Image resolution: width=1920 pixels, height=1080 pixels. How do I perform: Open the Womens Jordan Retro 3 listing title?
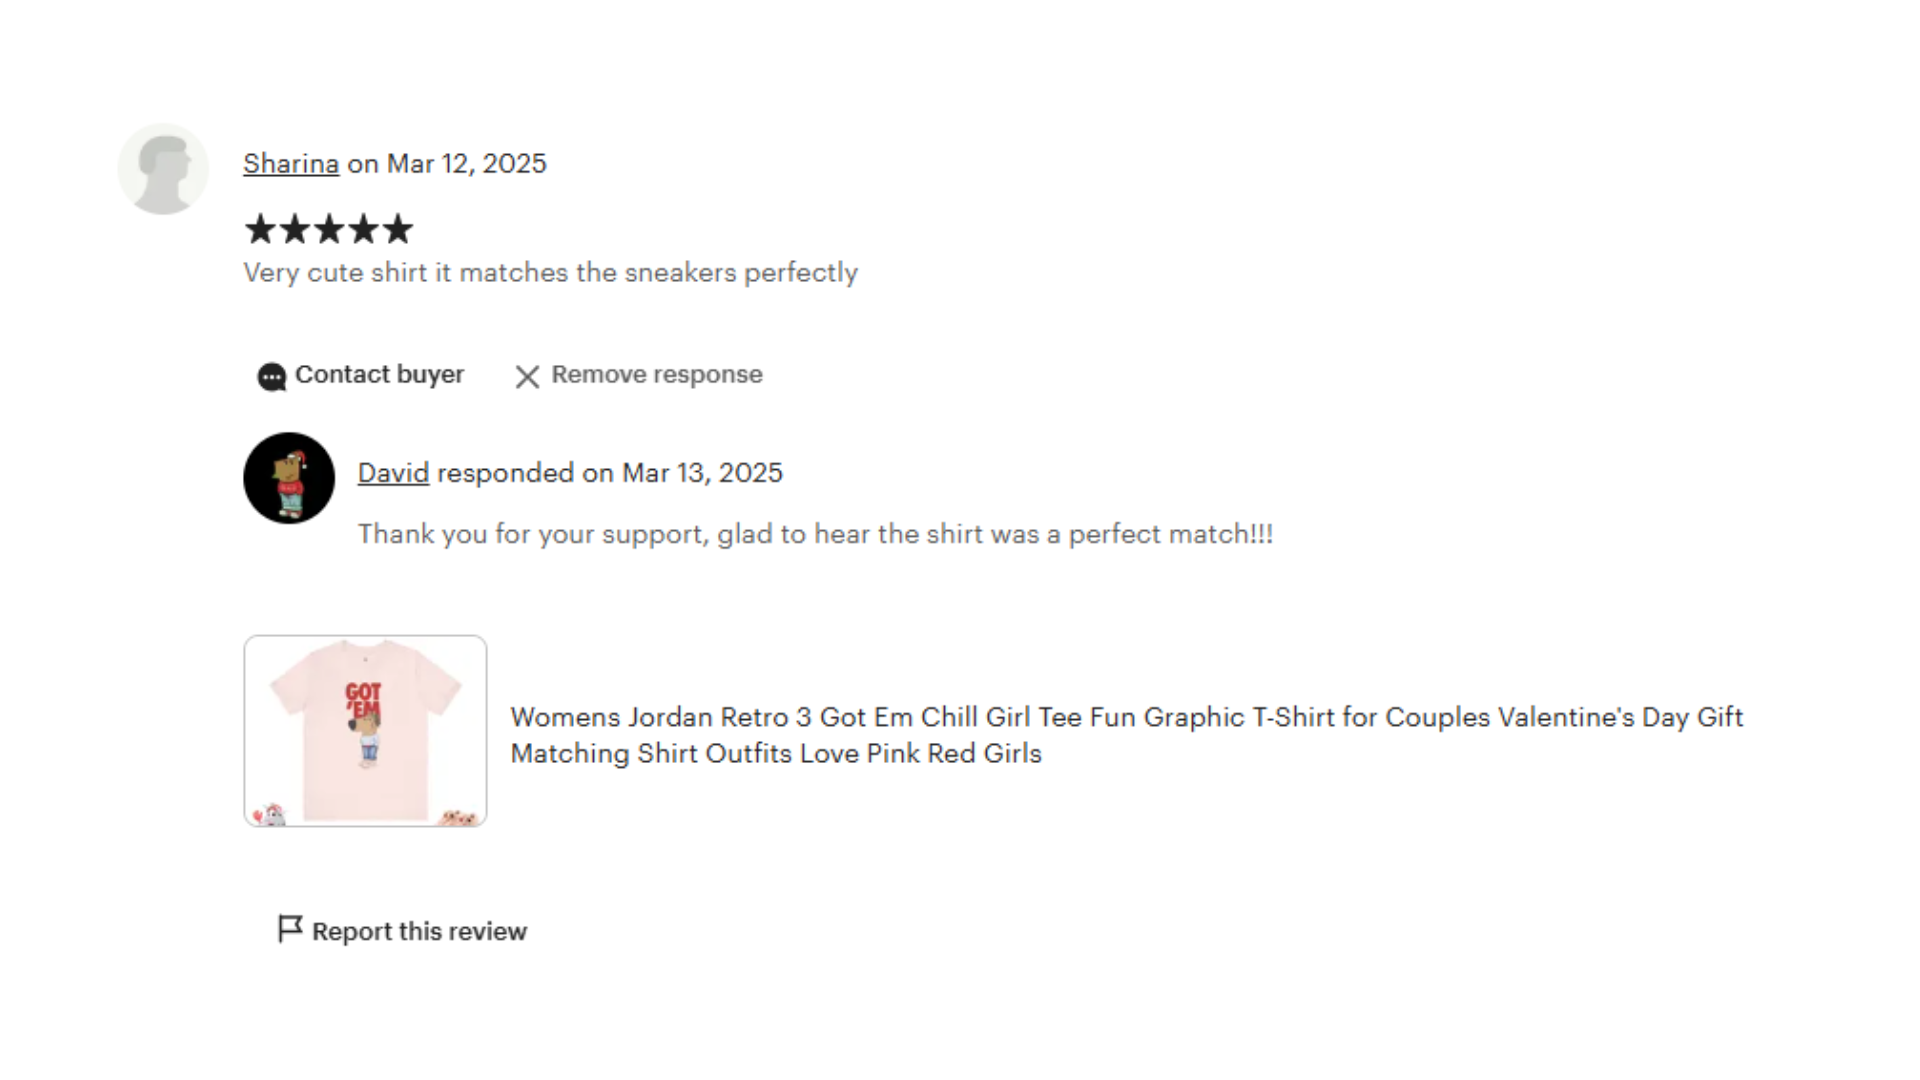(x=1127, y=735)
